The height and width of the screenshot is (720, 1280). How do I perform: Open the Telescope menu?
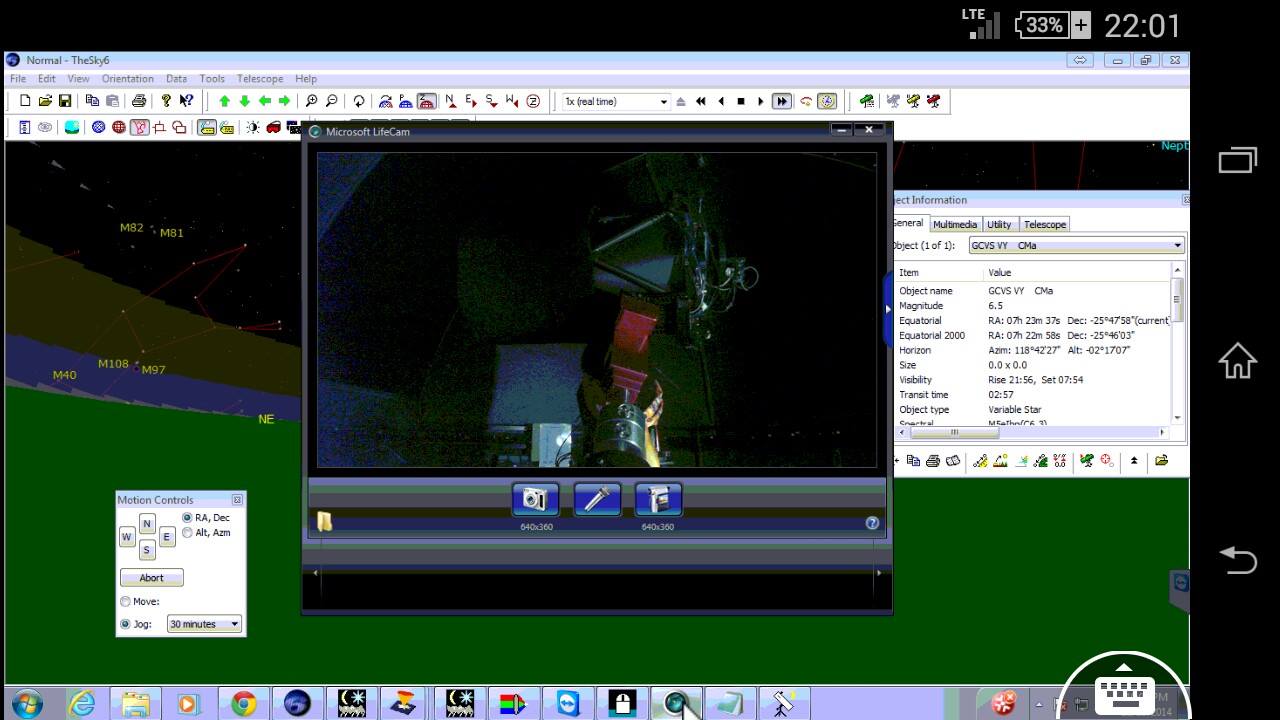(x=259, y=79)
